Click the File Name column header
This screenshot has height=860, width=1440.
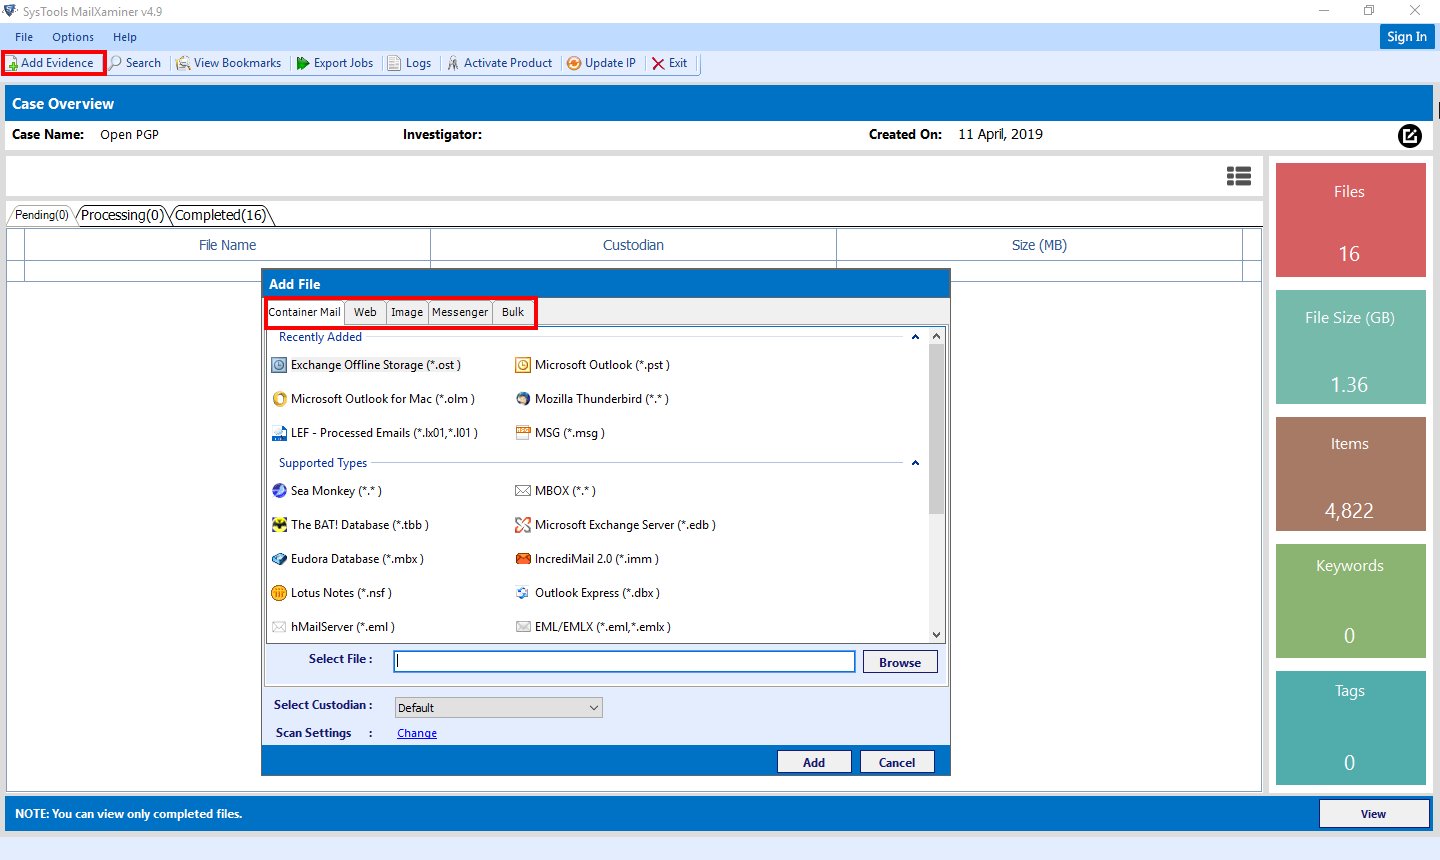pos(227,245)
